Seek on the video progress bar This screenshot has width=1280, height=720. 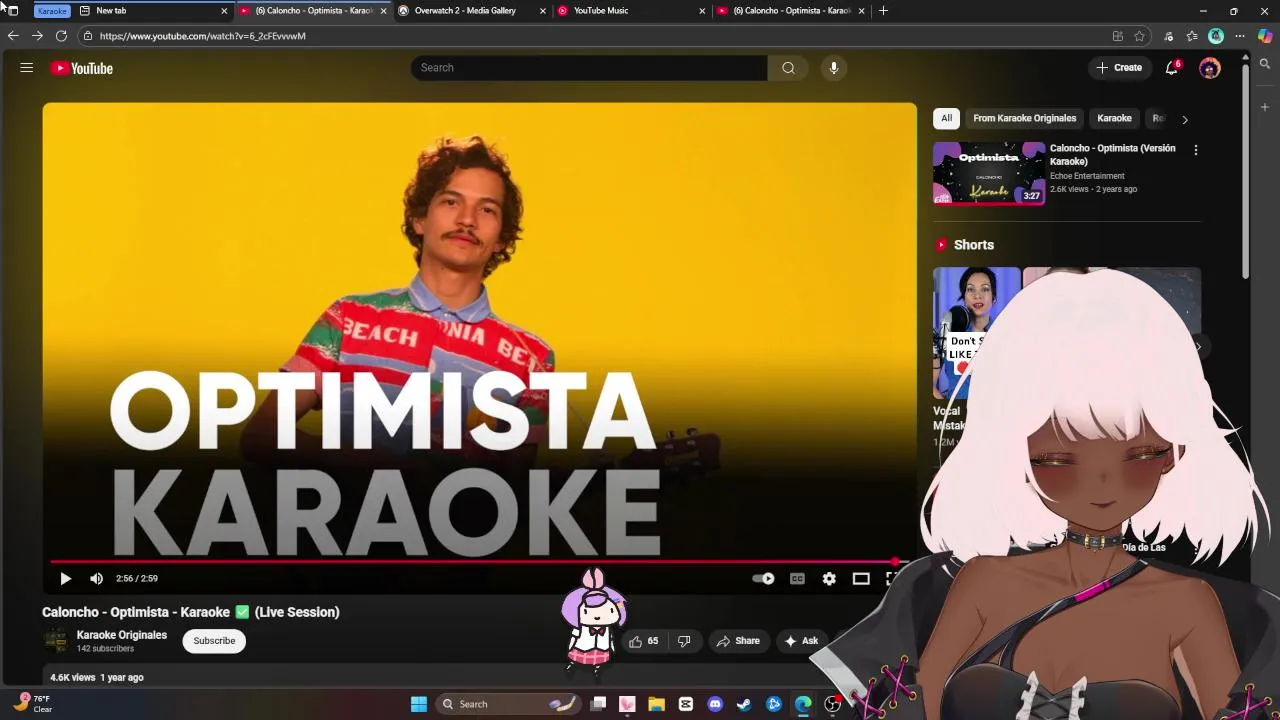479,562
